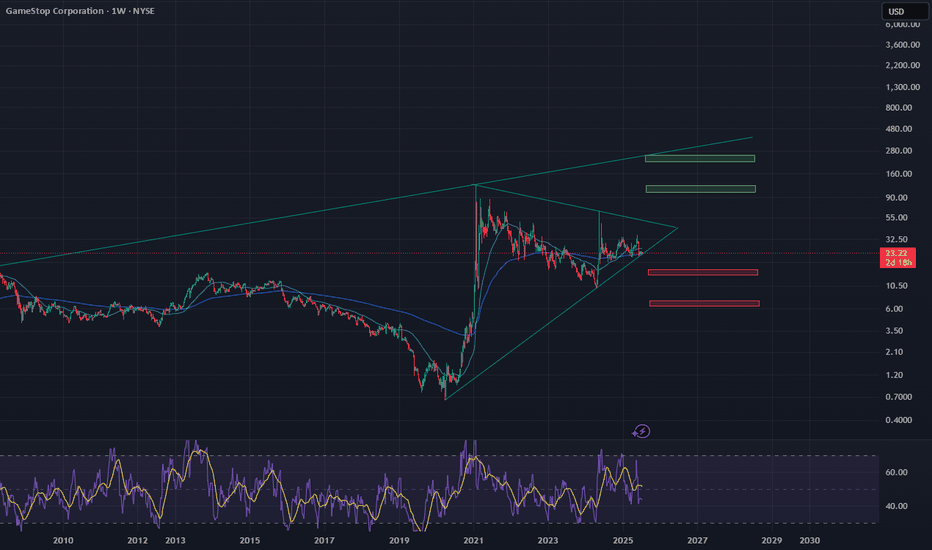The width and height of the screenshot is (932, 550).
Task: Click the 0.7000 price axis label
Action: click(x=899, y=397)
